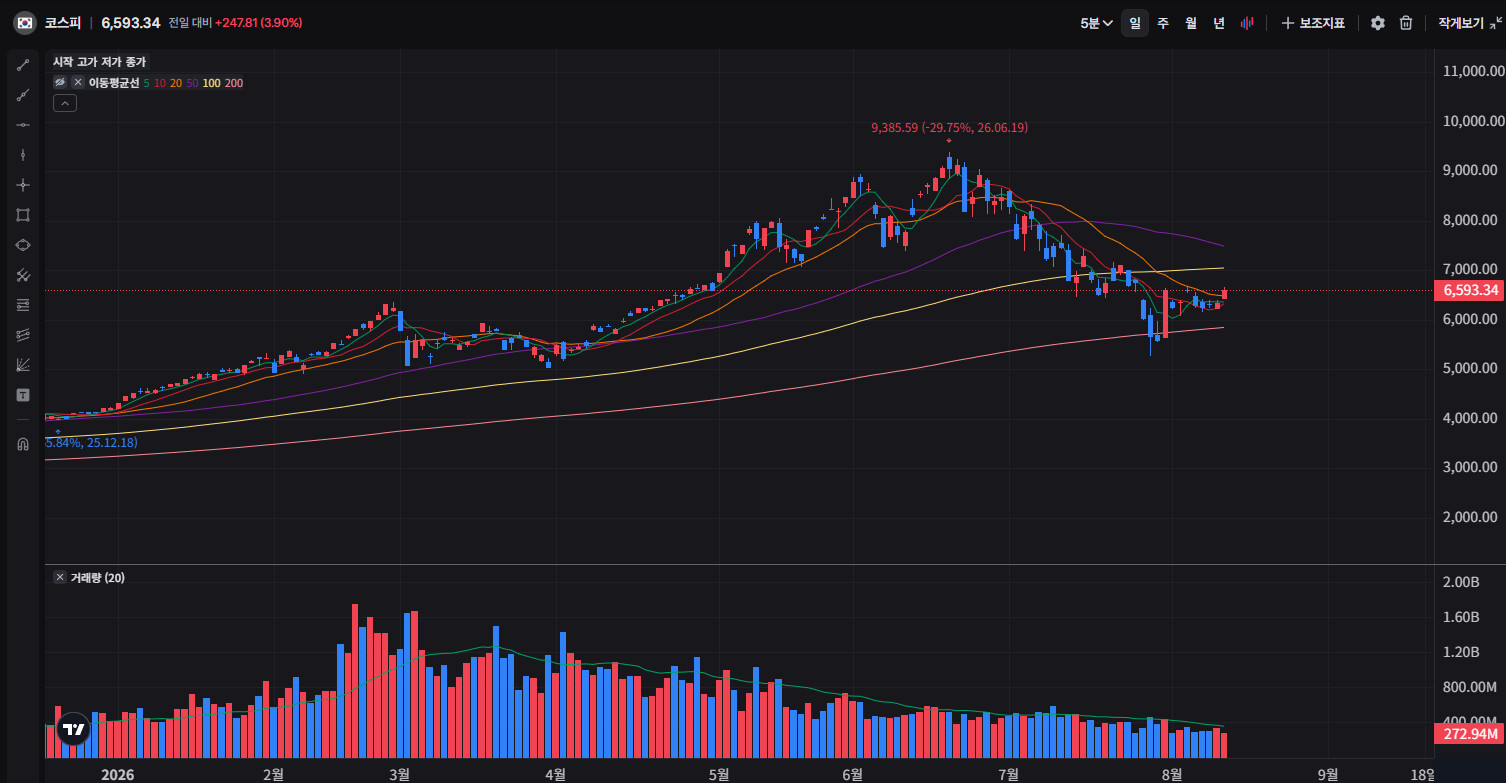Switch to the daily 일 timeframe
The image size is (1506, 783).
pos(1135,23)
